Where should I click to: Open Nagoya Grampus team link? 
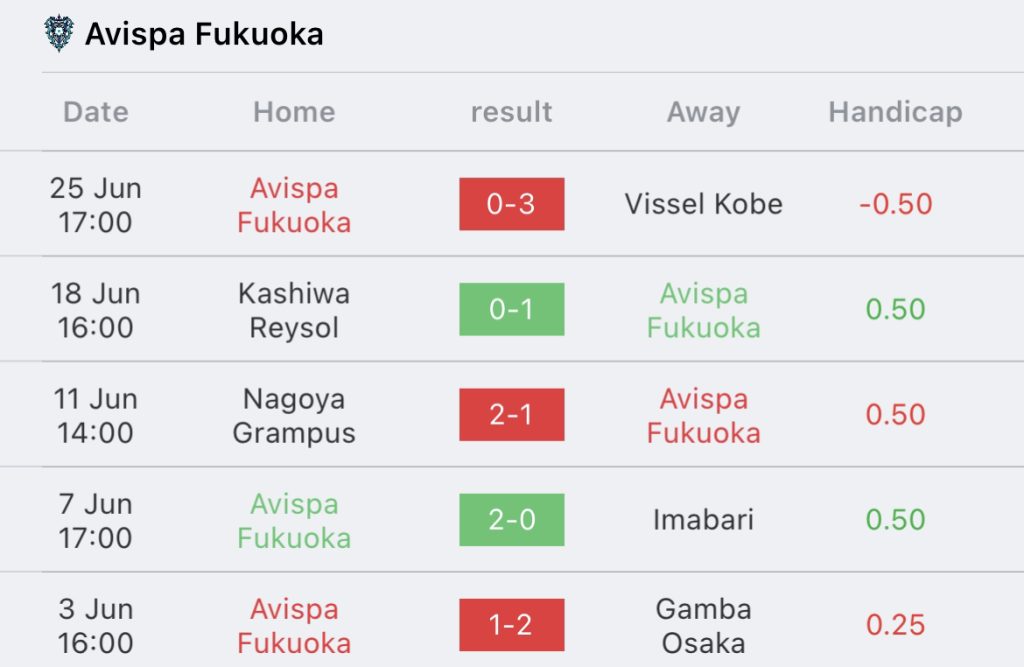pyautogui.click(x=294, y=415)
